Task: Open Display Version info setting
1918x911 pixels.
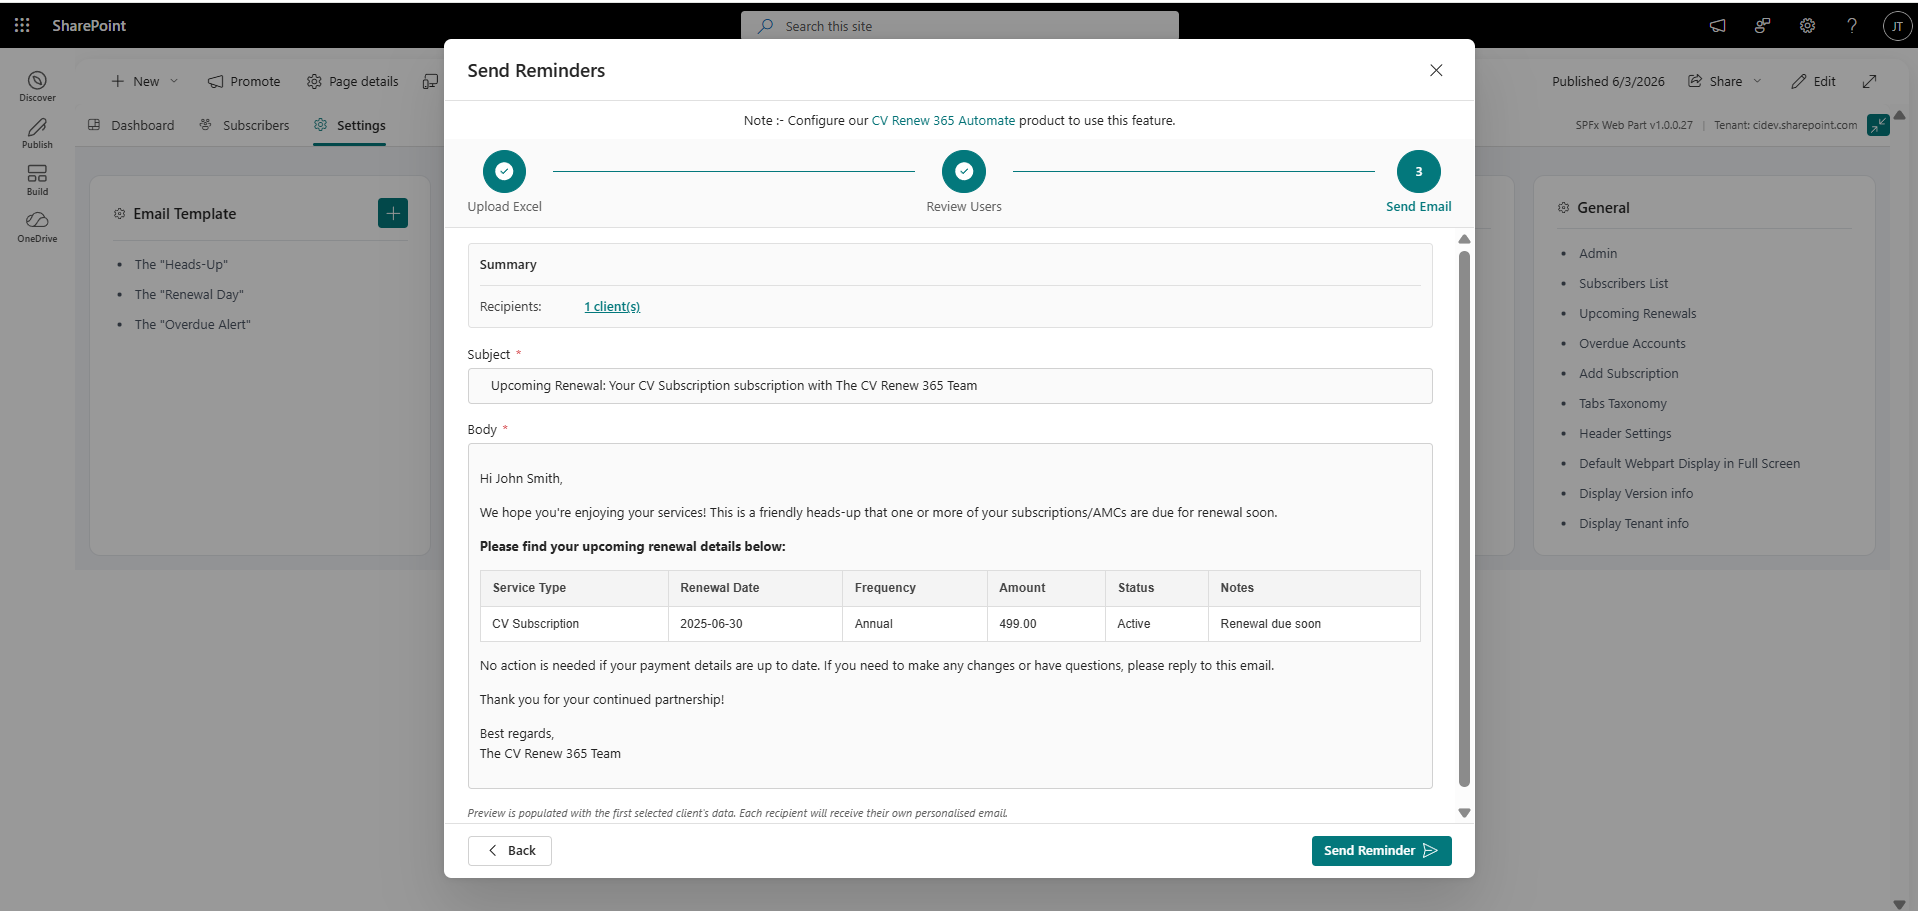Action: coord(1636,494)
